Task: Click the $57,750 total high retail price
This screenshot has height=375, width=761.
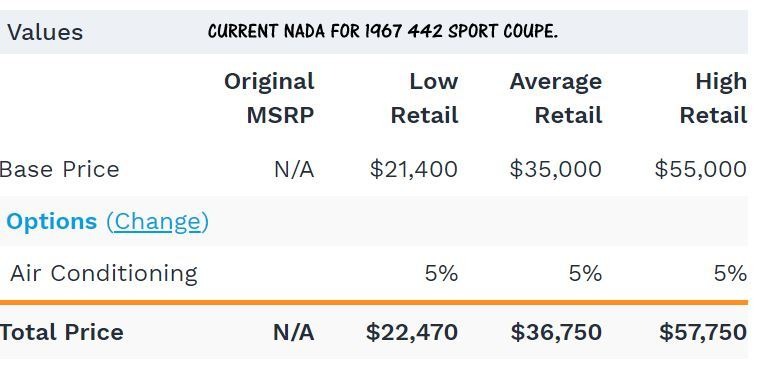Action: 703,333
